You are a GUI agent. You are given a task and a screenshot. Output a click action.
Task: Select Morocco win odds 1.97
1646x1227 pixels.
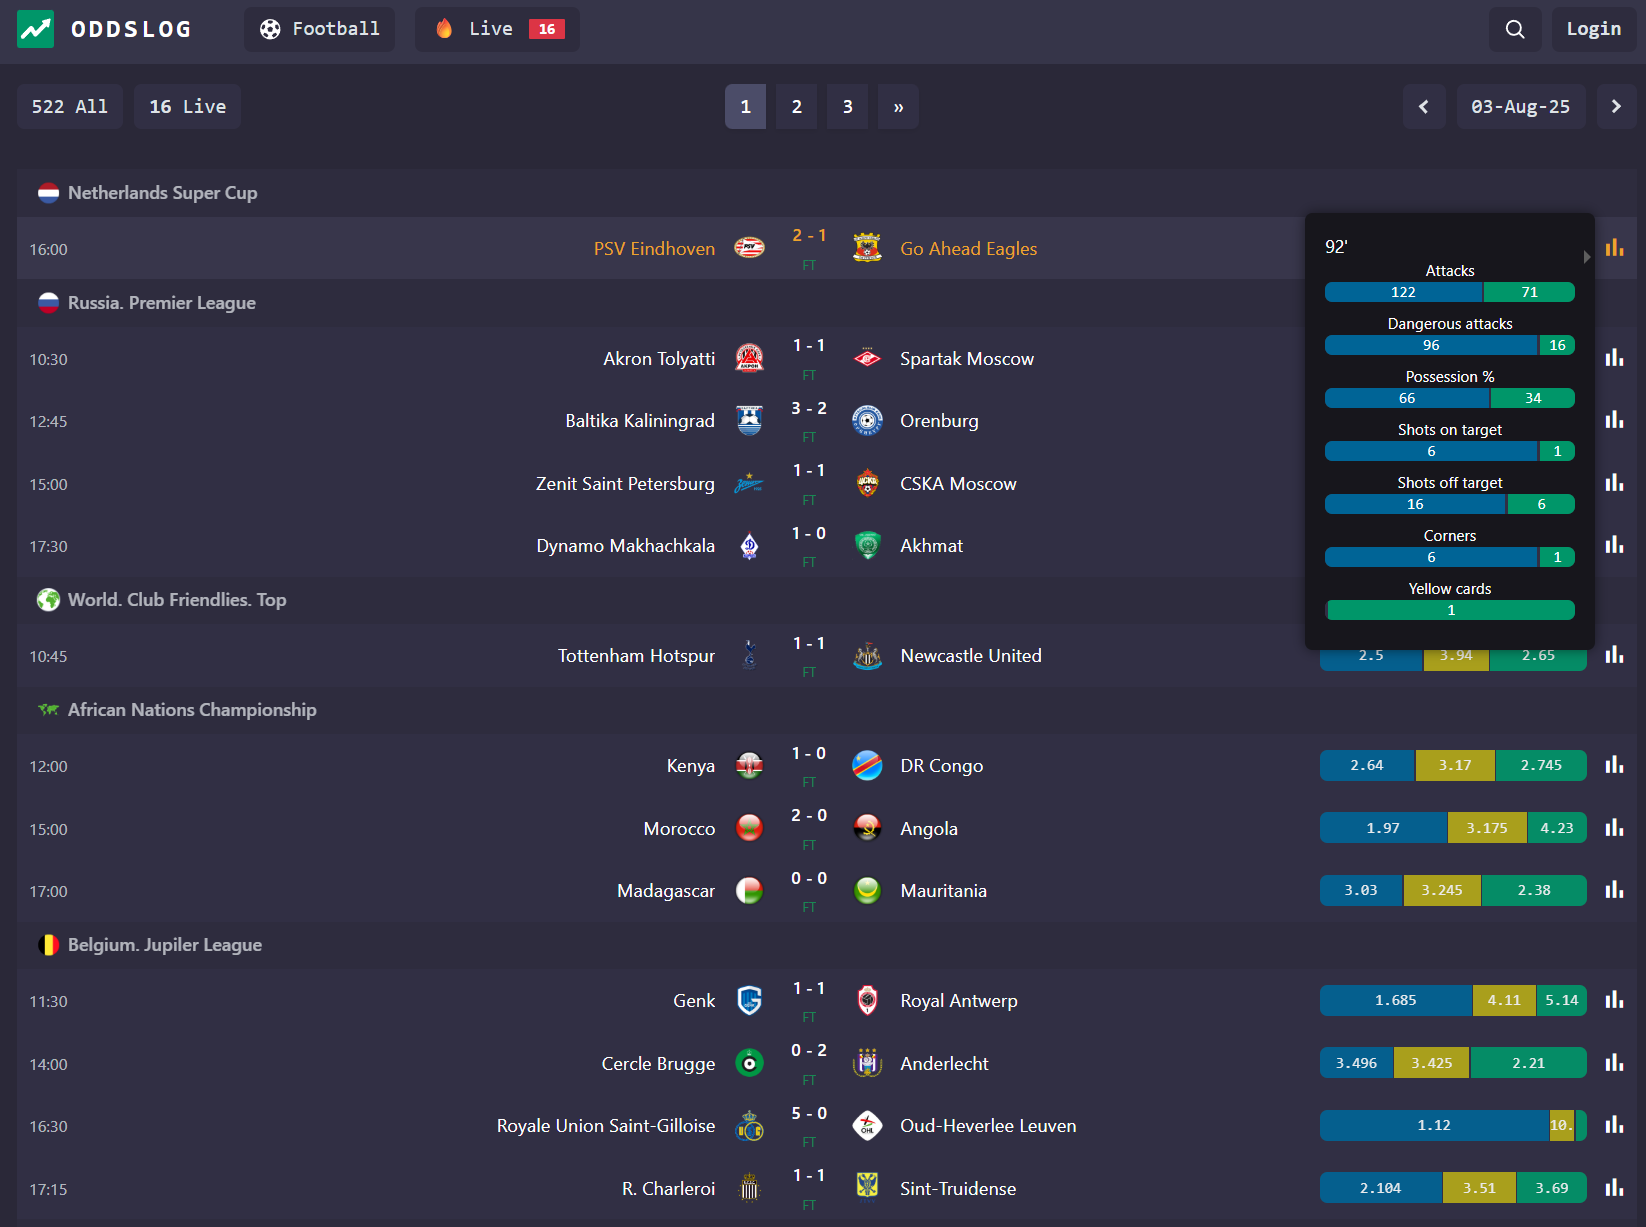(x=1383, y=828)
